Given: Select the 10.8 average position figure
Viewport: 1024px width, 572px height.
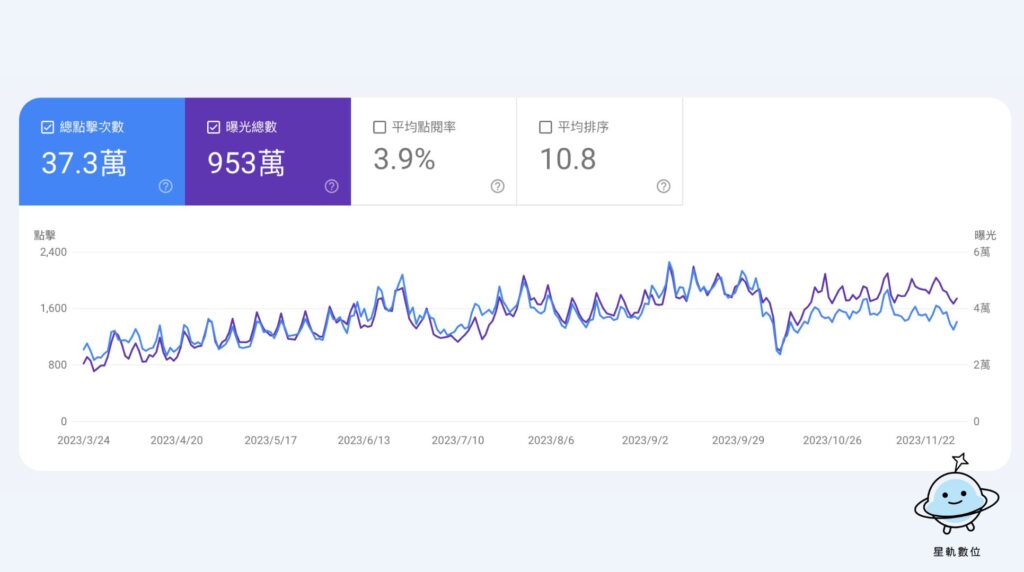Looking at the screenshot, I should [568, 159].
